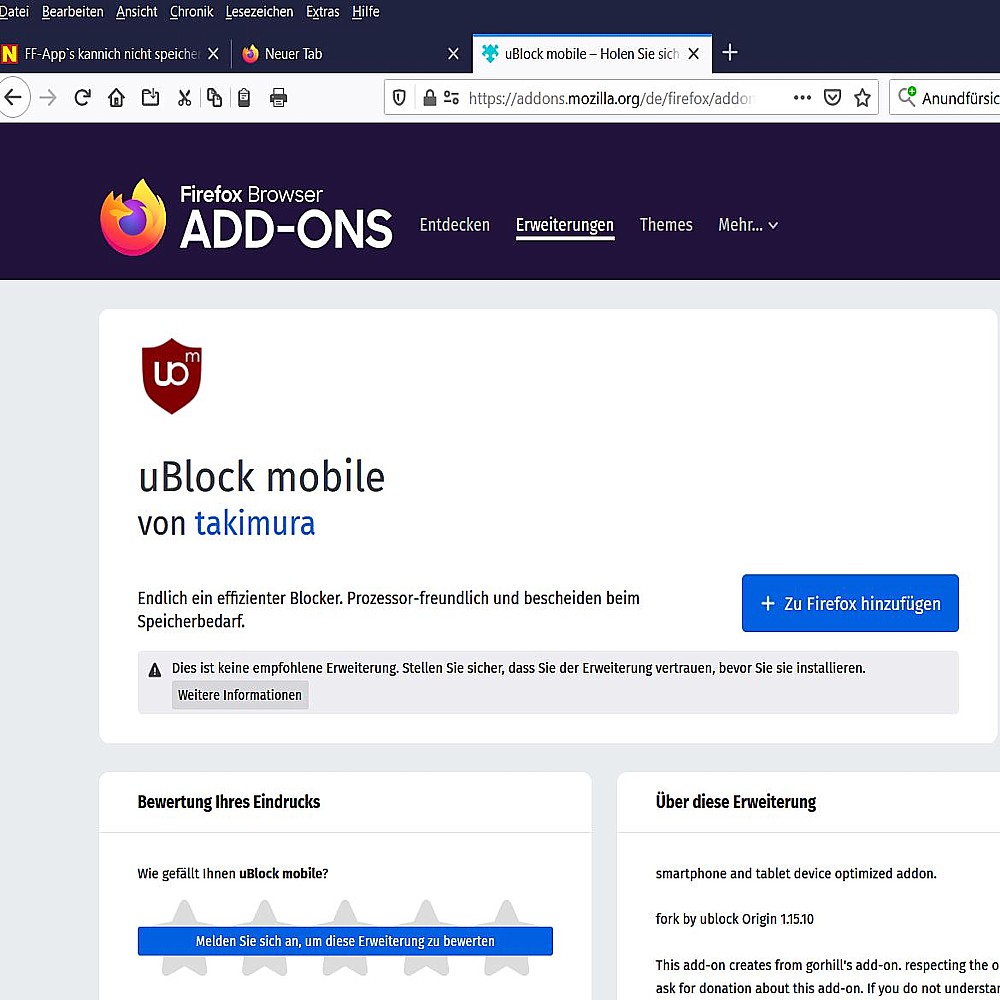
Task: Click the 'Über diese Erweiterung' heading
Action: [x=736, y=802]
